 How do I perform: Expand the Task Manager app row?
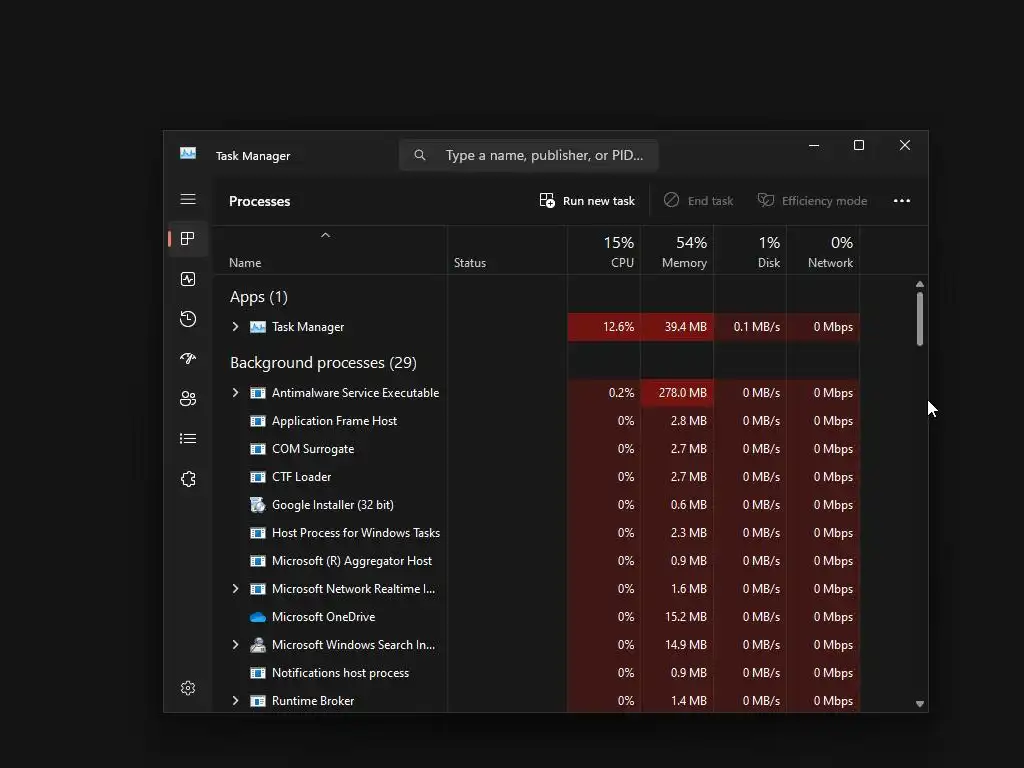tap(235, 327)
